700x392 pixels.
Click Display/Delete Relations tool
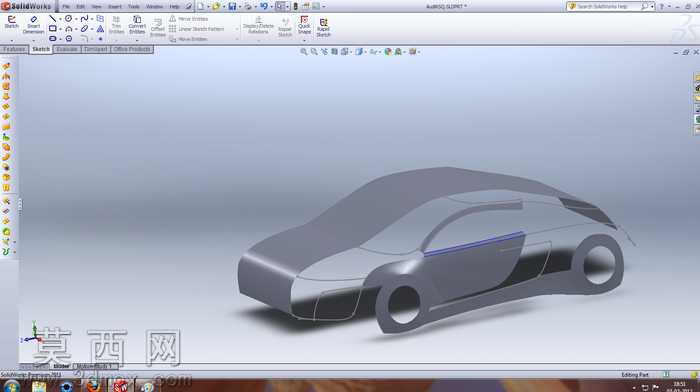[258, 25]
